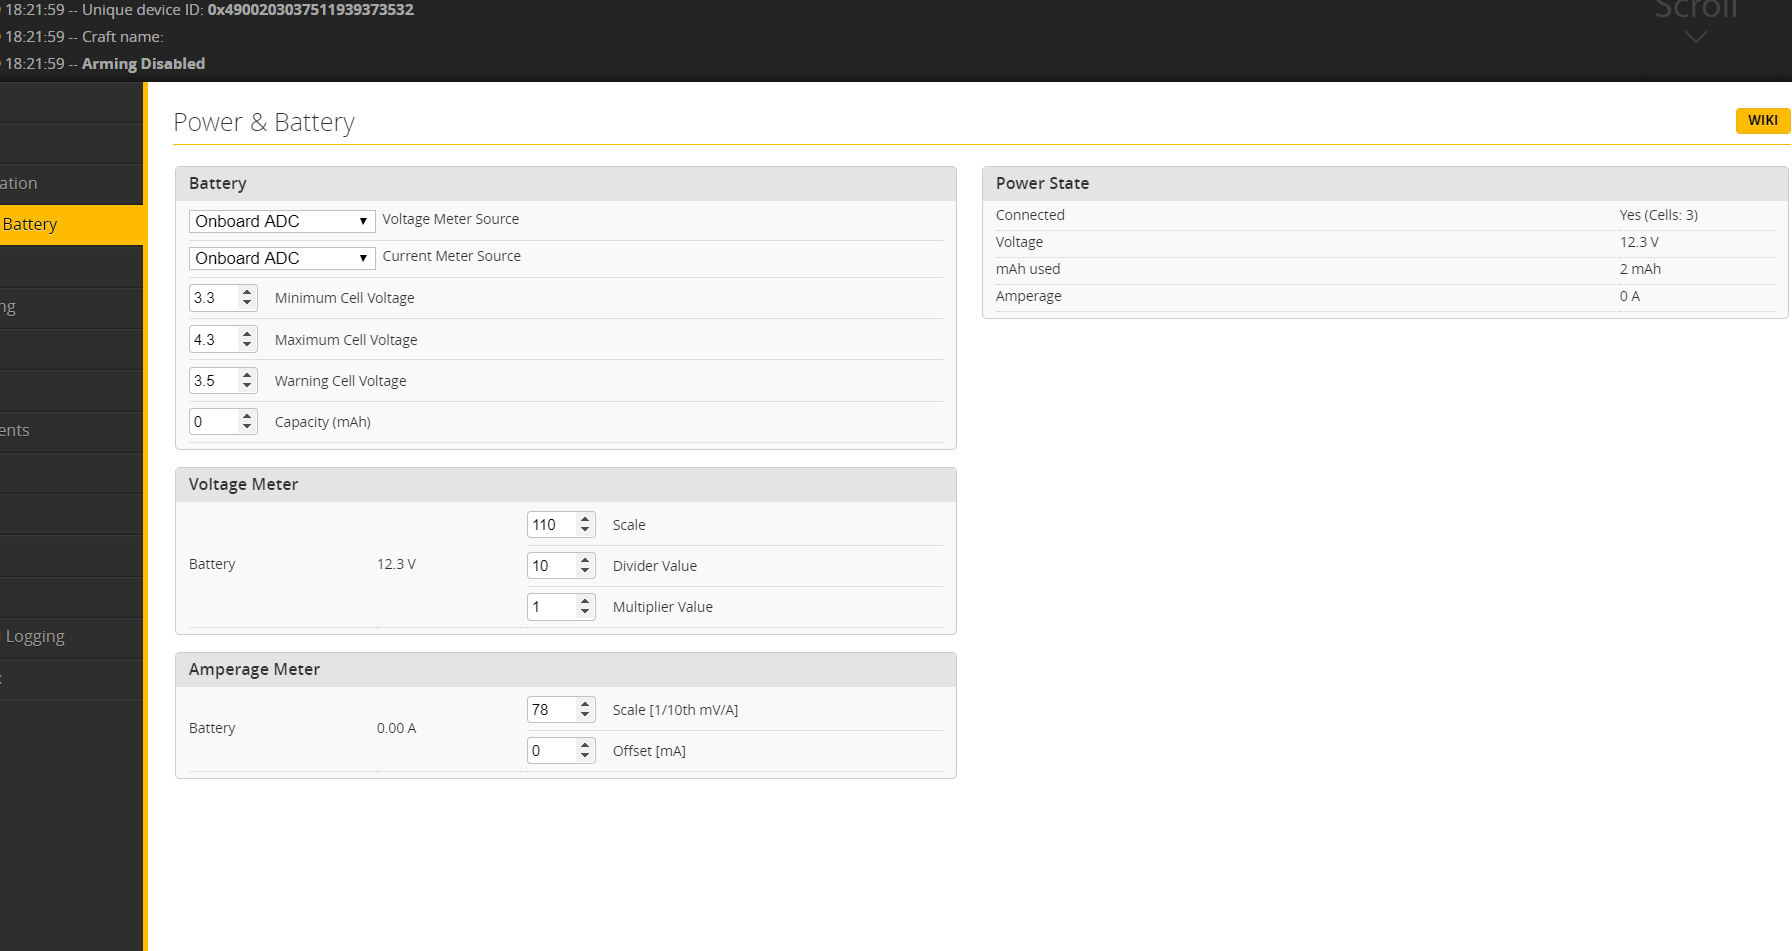
Task: Decrease Warning Cell Voltage with down arrow
Action: click(247, 386)
